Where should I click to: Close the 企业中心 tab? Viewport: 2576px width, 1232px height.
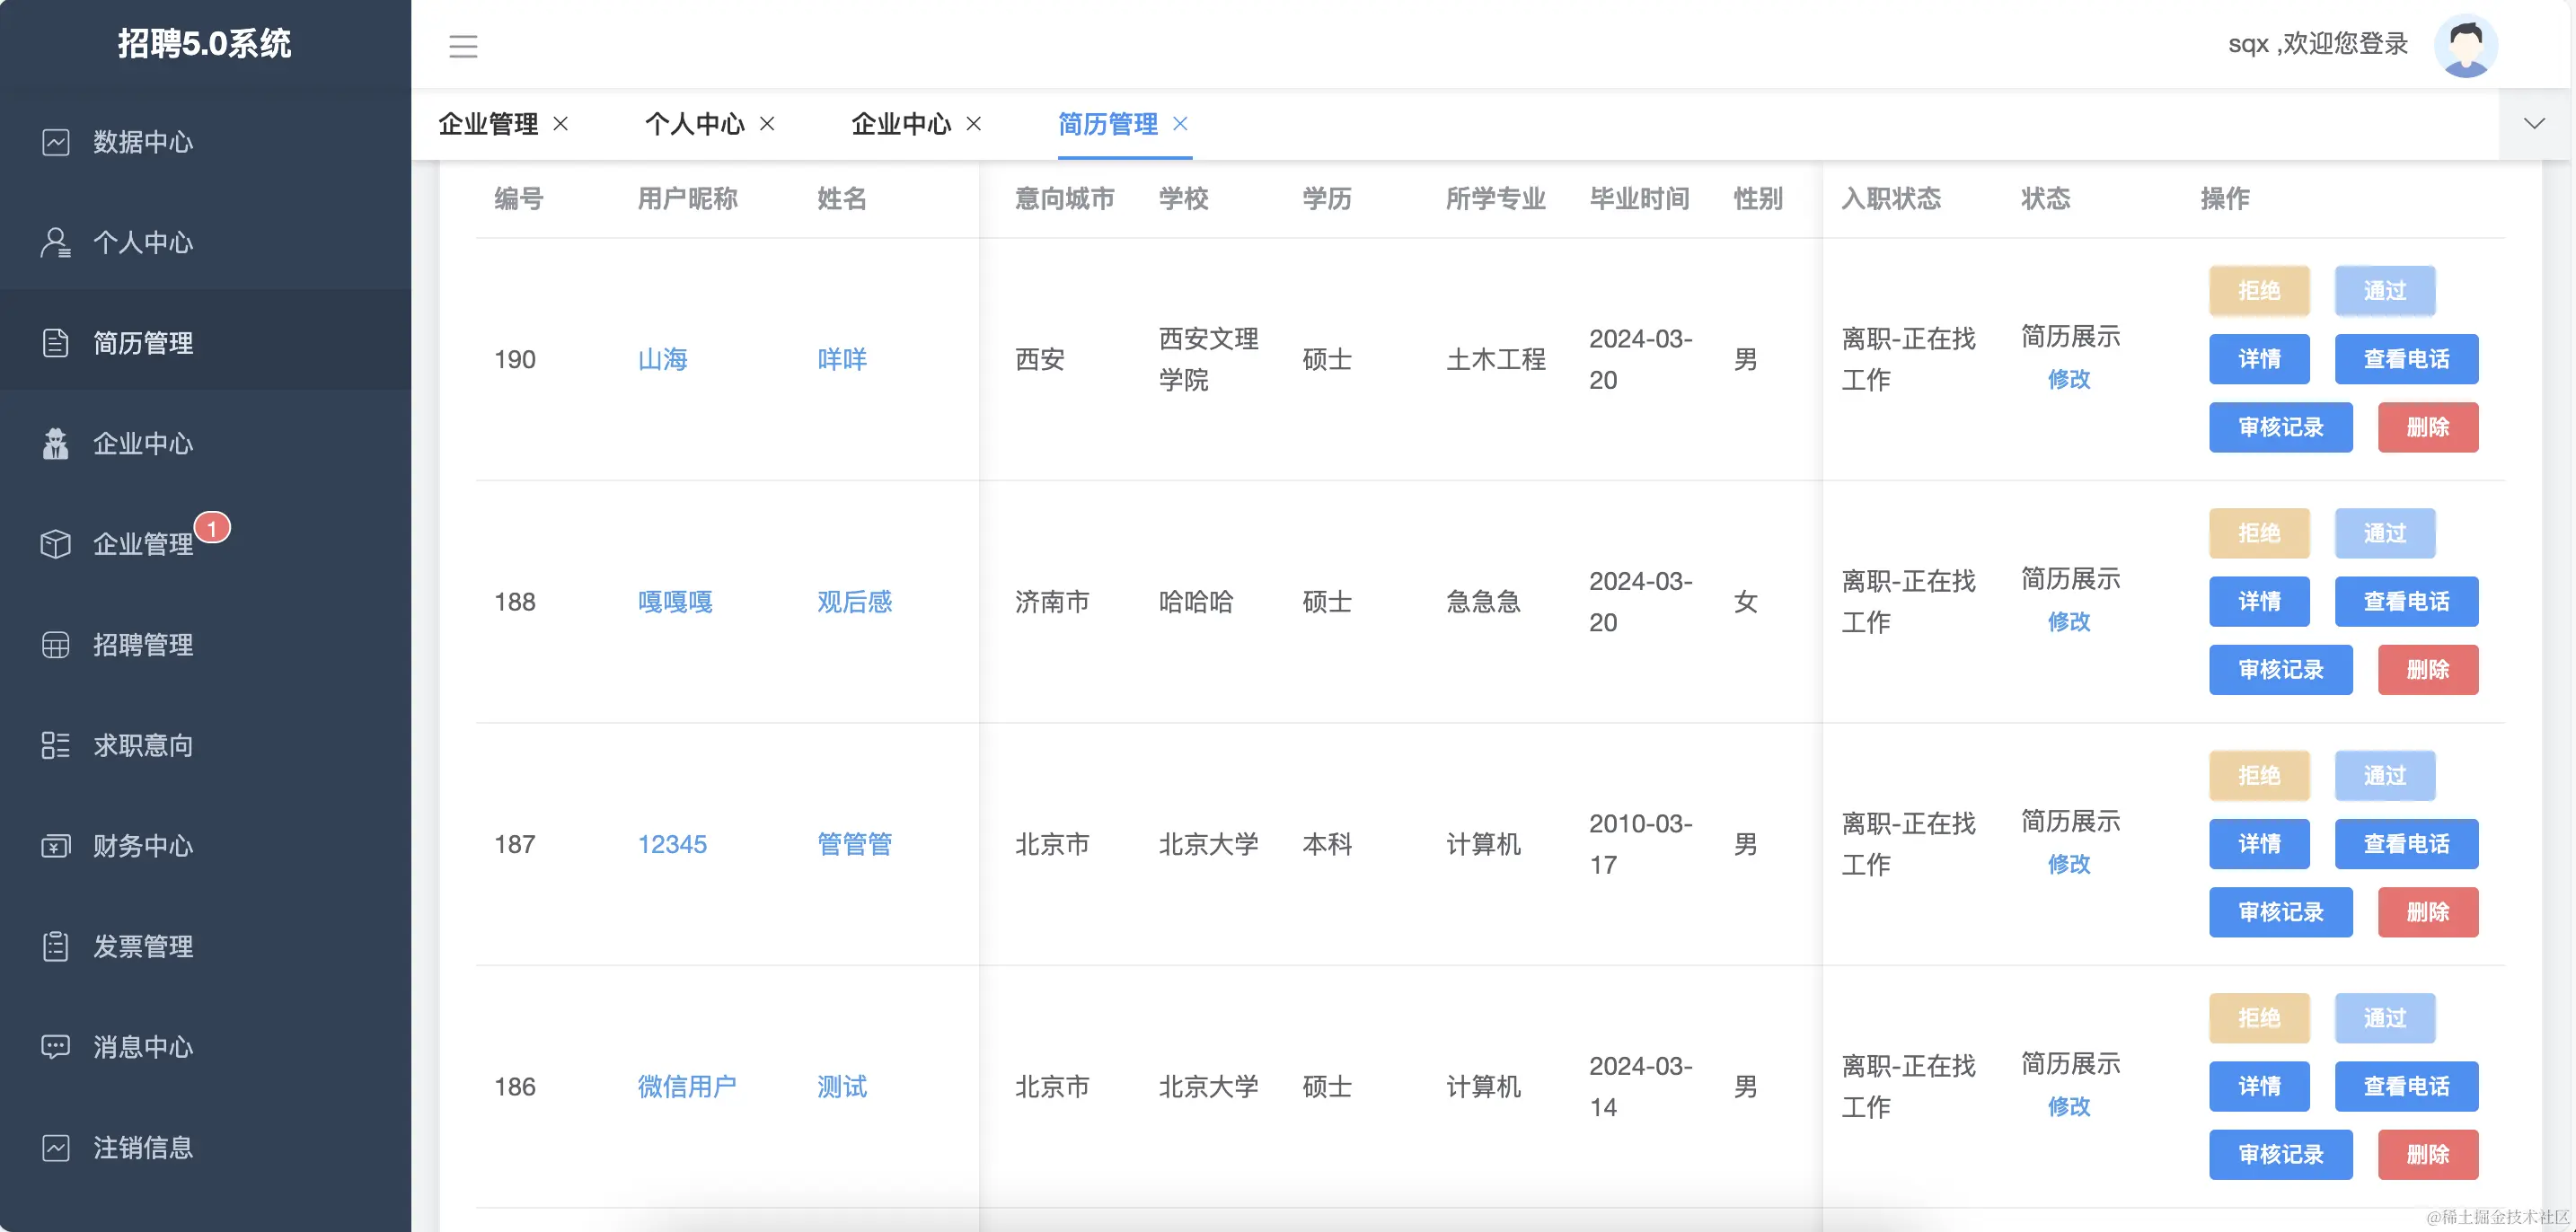(x=974, y=124)
